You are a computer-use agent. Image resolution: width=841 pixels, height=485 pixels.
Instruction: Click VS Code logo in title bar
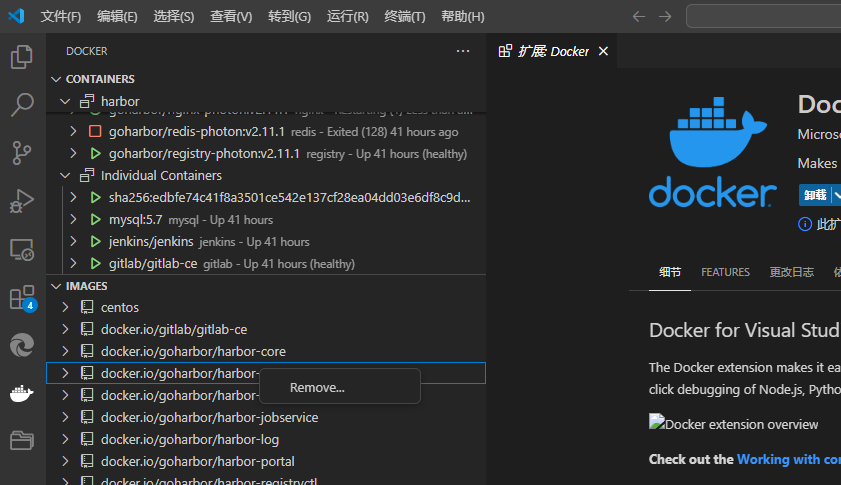[x=16, y=16]
